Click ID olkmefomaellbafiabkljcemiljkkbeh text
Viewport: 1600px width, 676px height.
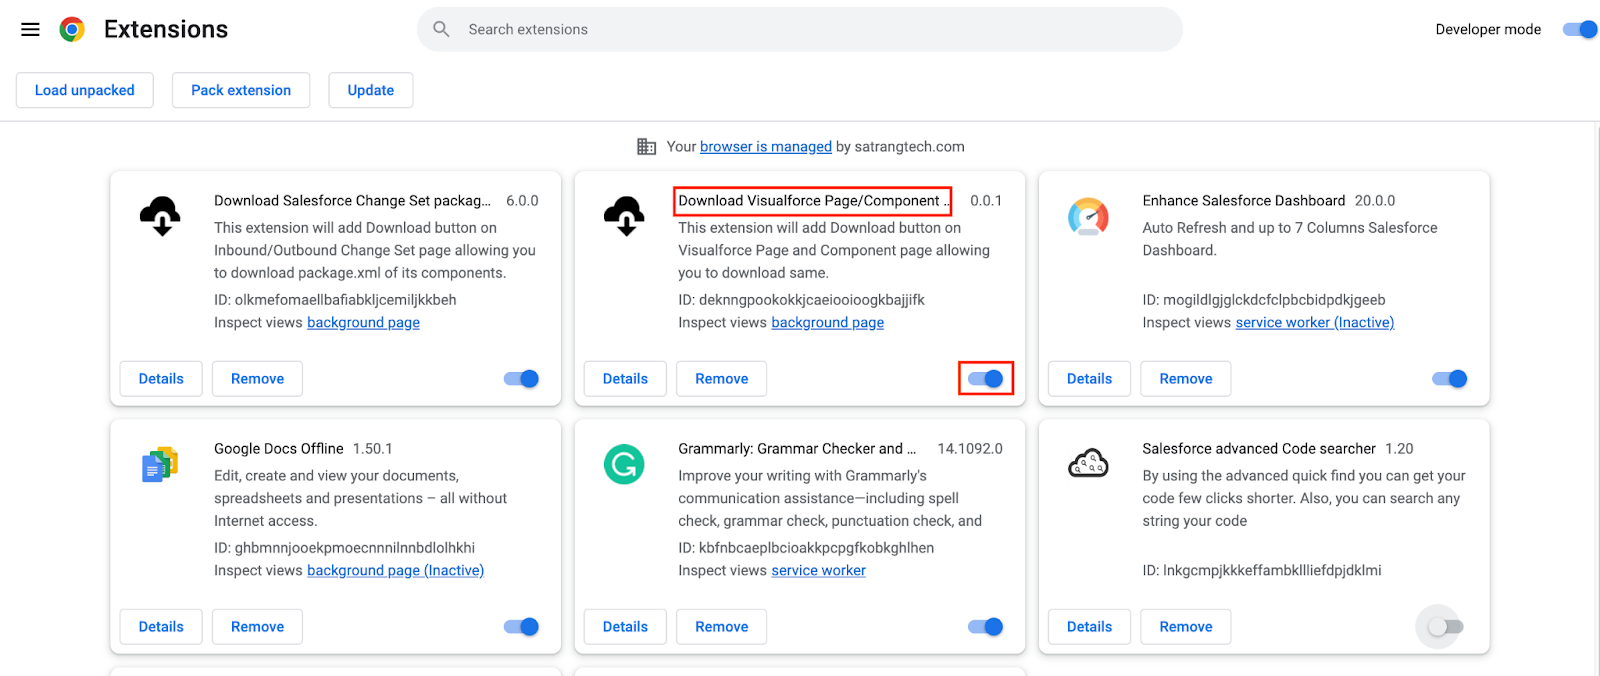335,299
